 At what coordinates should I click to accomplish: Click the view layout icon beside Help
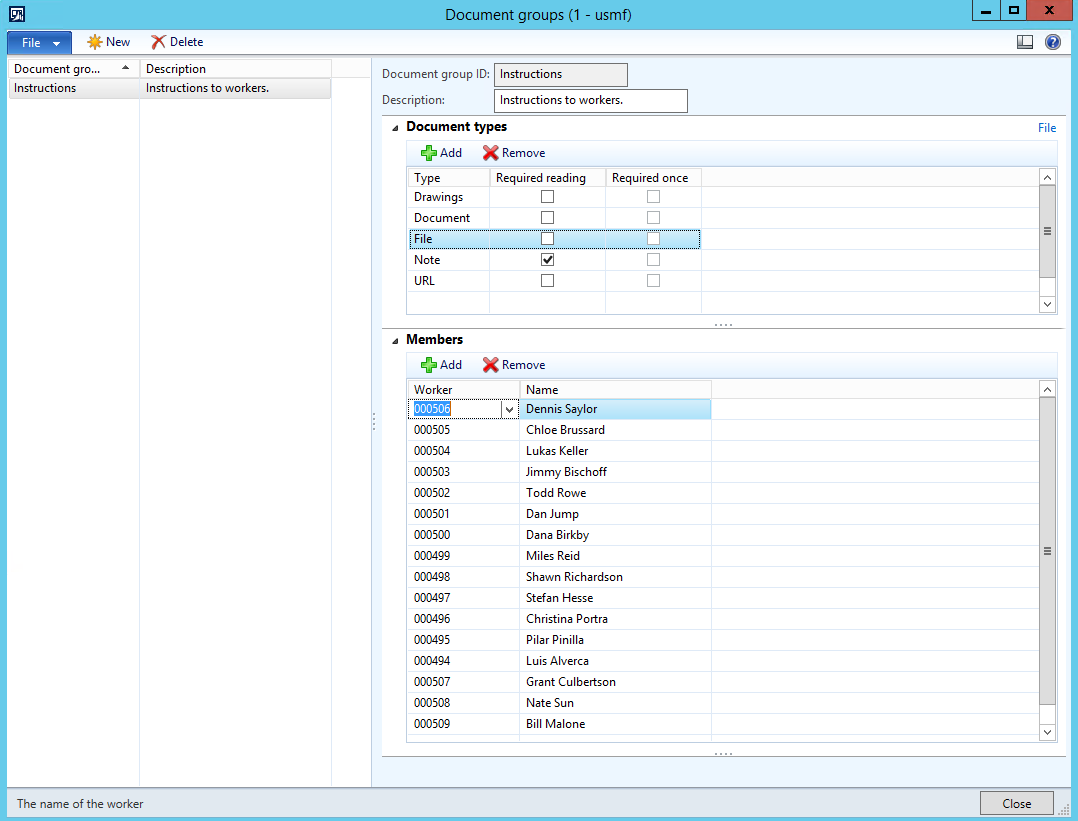(1024, 42)
